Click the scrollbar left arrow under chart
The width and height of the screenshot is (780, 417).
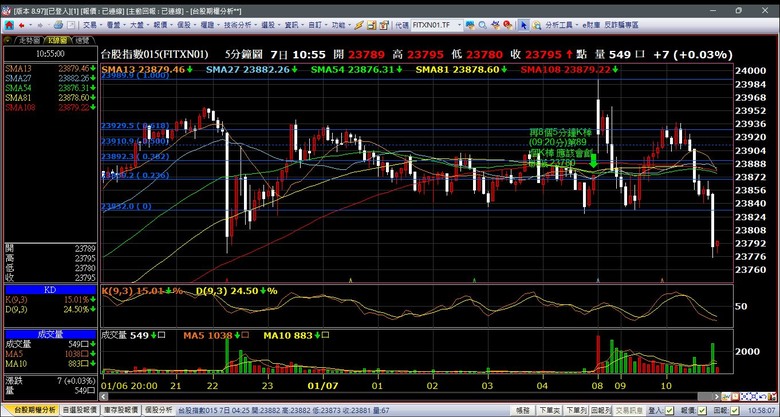[x=104, y=397]
